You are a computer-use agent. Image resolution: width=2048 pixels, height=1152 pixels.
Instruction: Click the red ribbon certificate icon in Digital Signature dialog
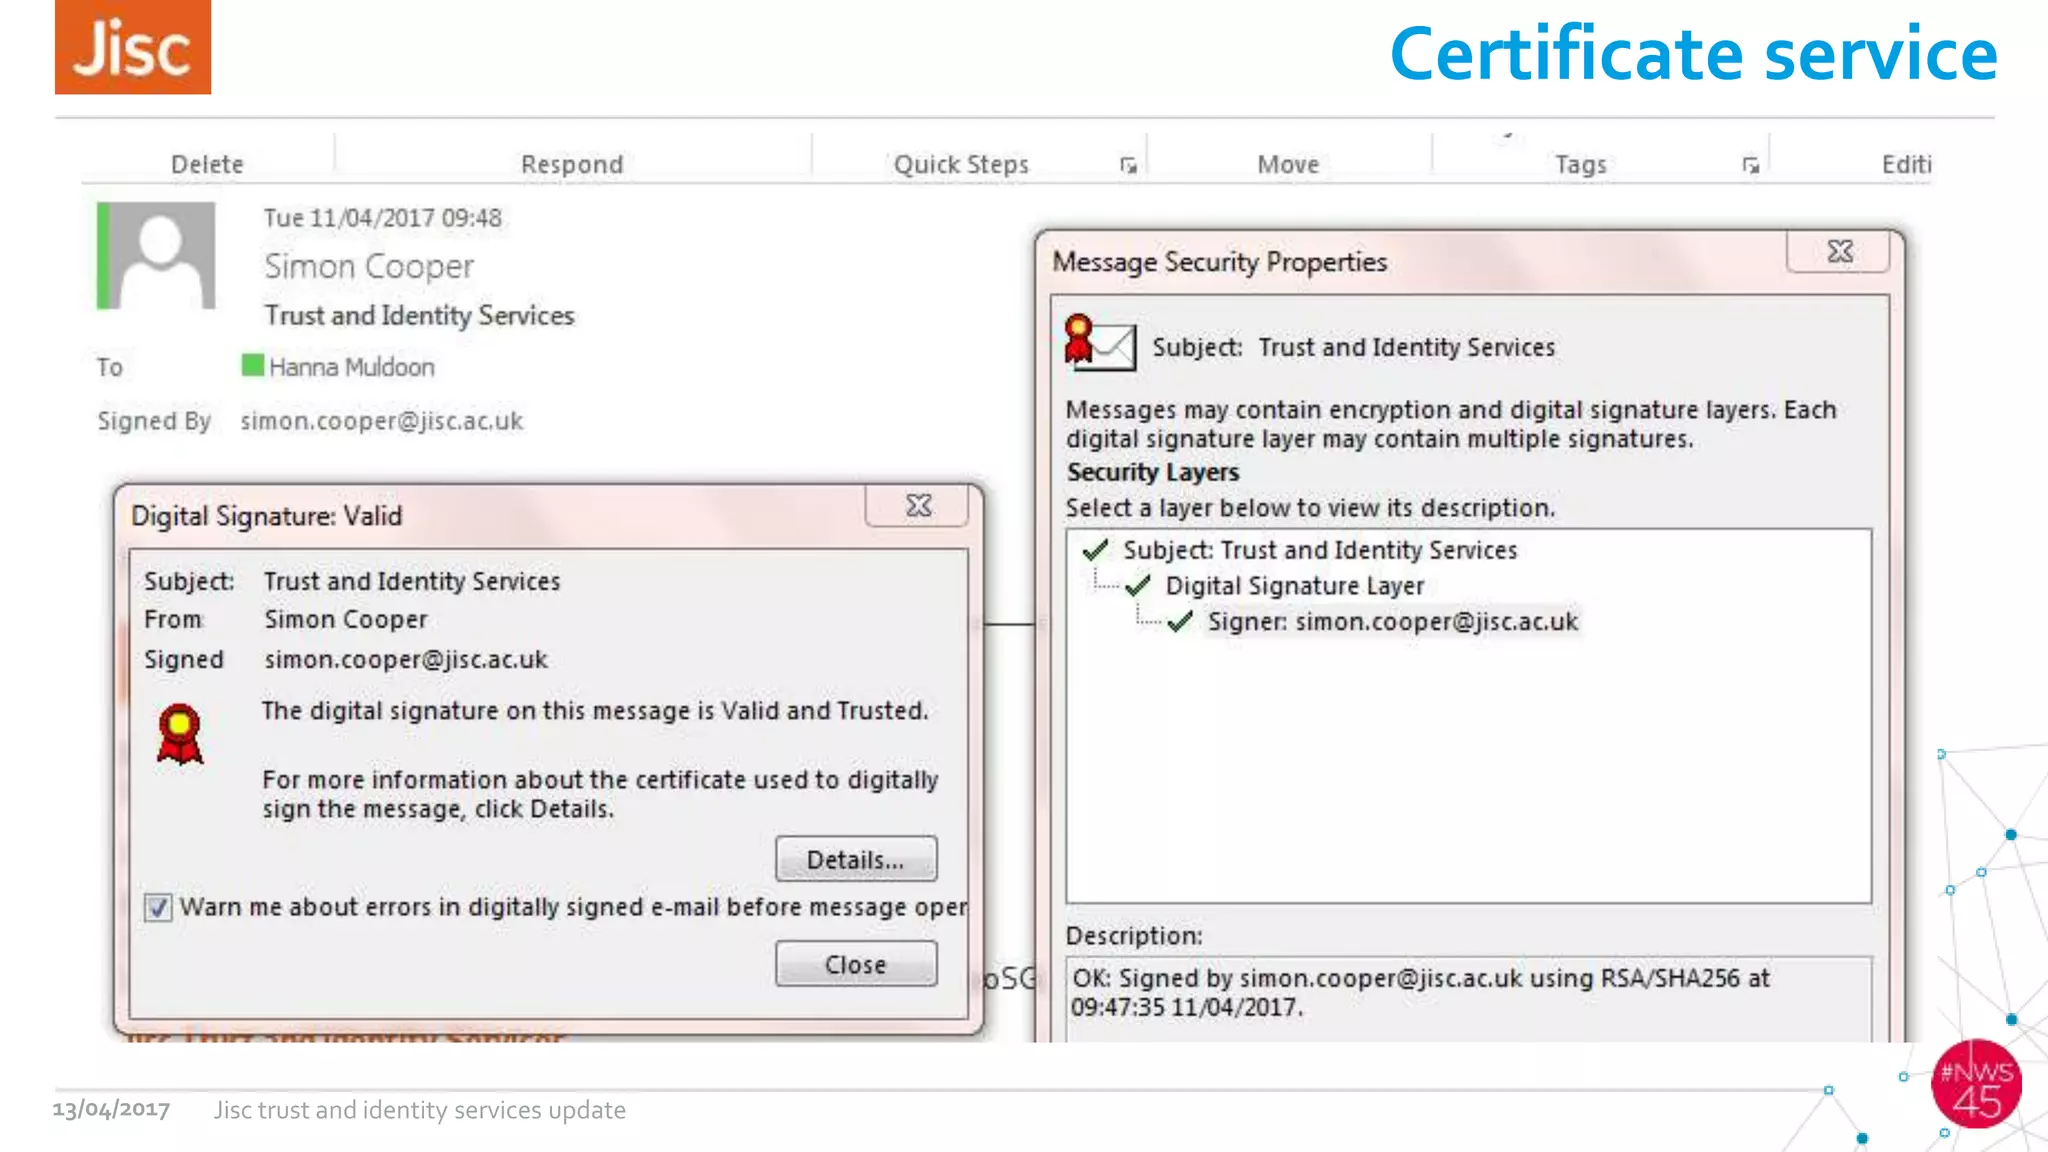tap(180, 735)
